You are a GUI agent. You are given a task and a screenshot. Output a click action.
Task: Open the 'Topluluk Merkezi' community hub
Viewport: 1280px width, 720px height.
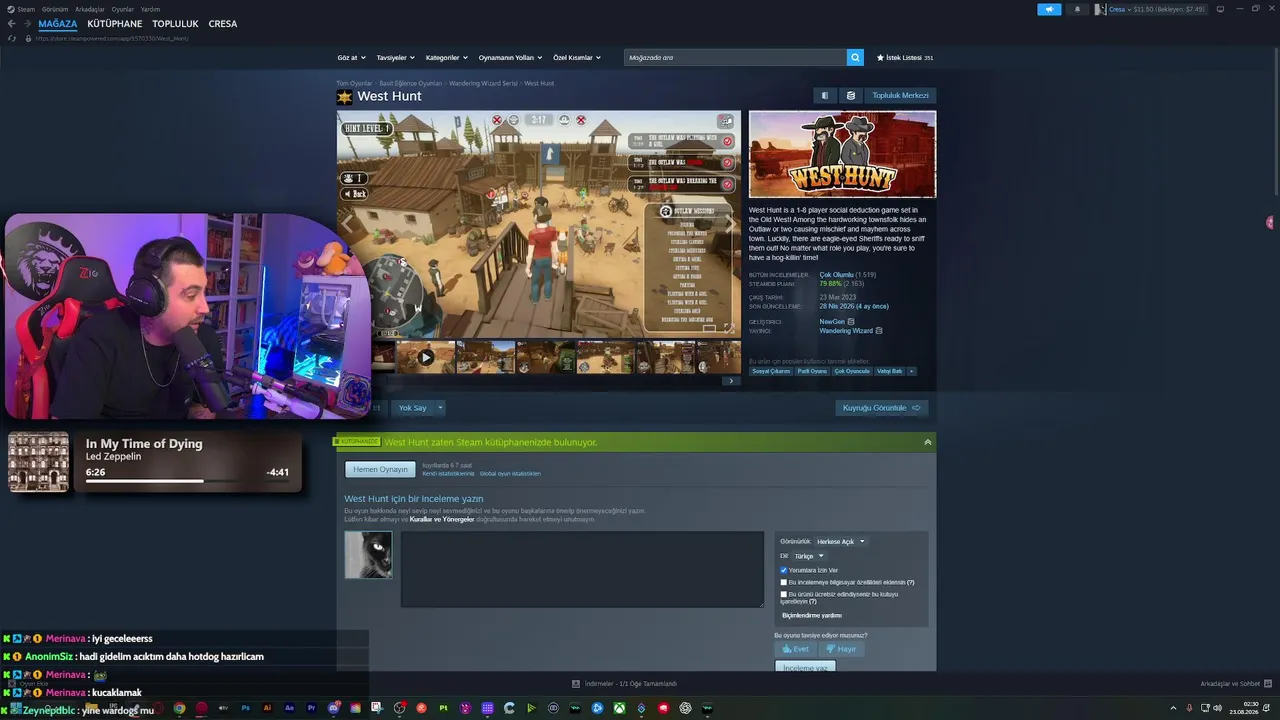pos(901,95)
